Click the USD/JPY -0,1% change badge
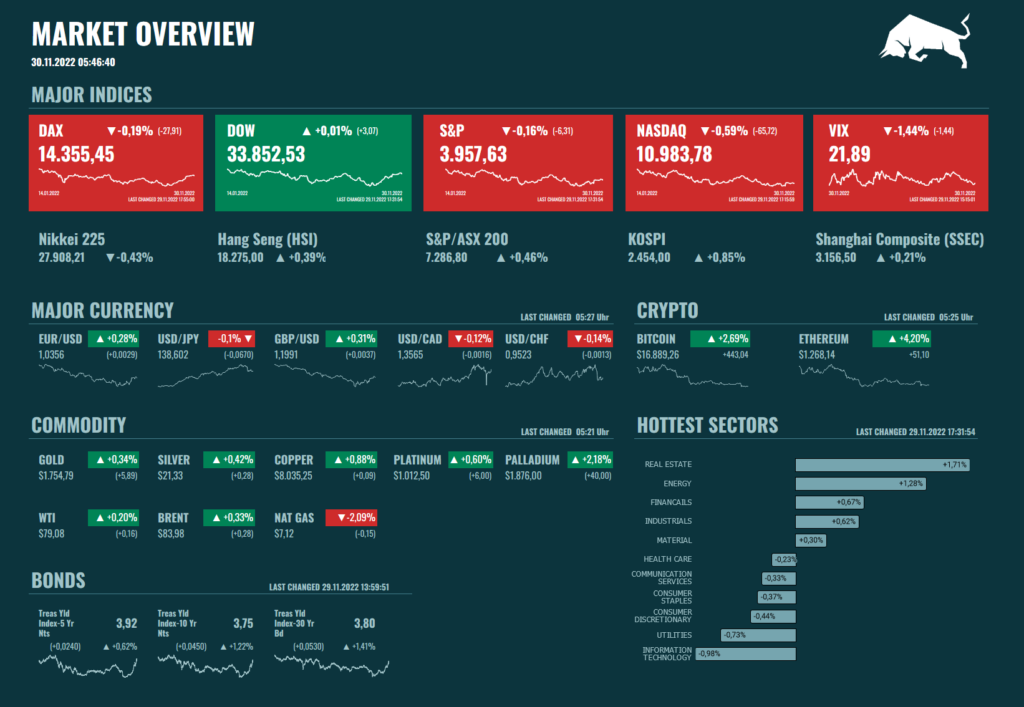The image size is (1024, 707). (231, 339)
